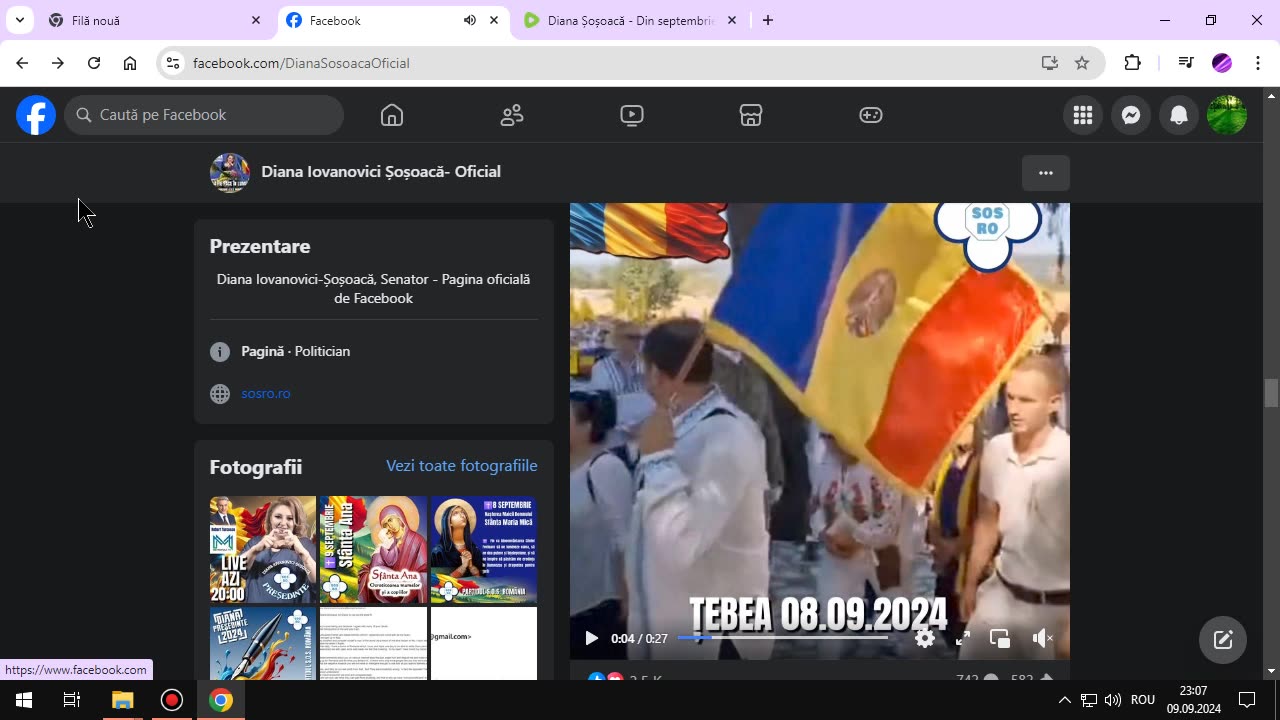Open the Facebook menu grid icon
The image size is (1280, 720).
pos(1083,115)
